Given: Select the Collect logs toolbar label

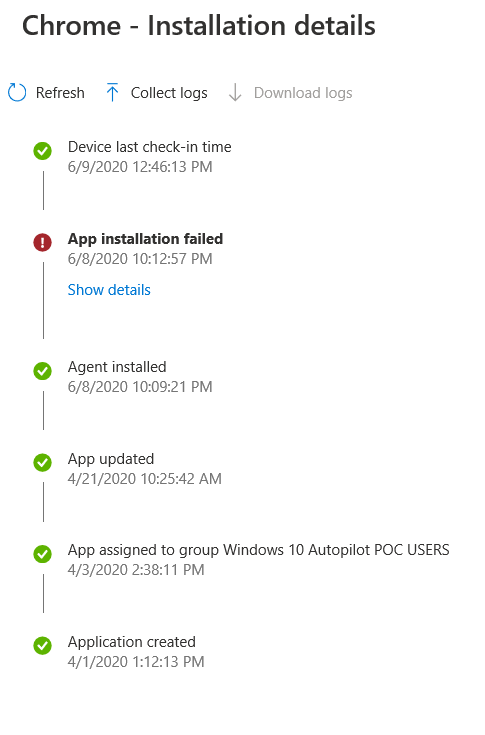Looking at the screenshot, I should [169, 93].
